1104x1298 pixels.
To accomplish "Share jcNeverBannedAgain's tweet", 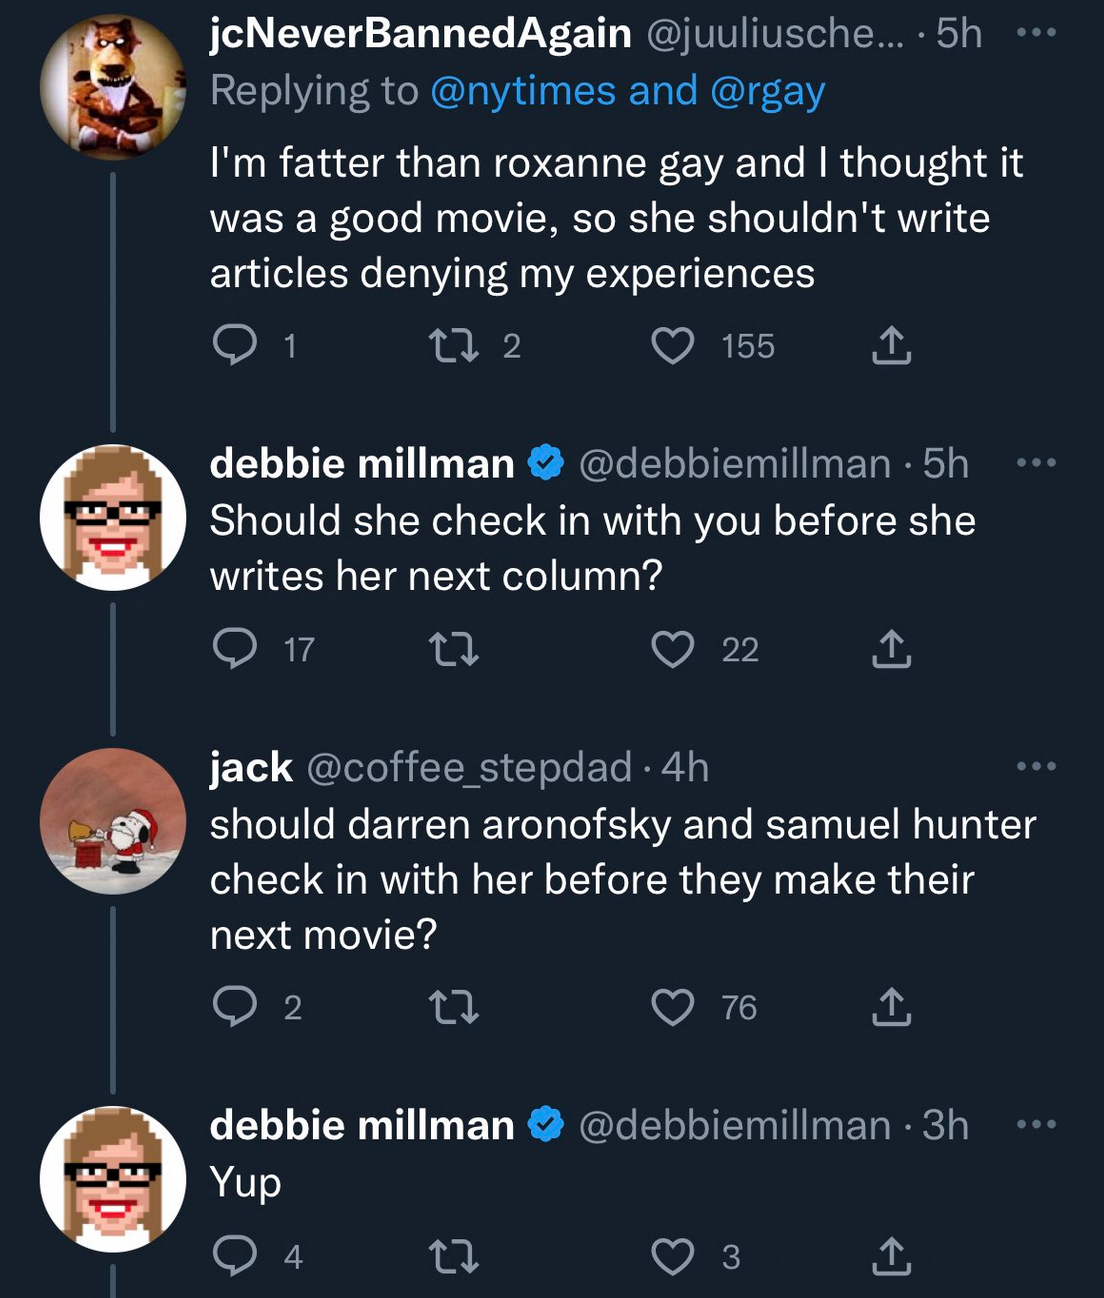I will click(x=891, y=346).
